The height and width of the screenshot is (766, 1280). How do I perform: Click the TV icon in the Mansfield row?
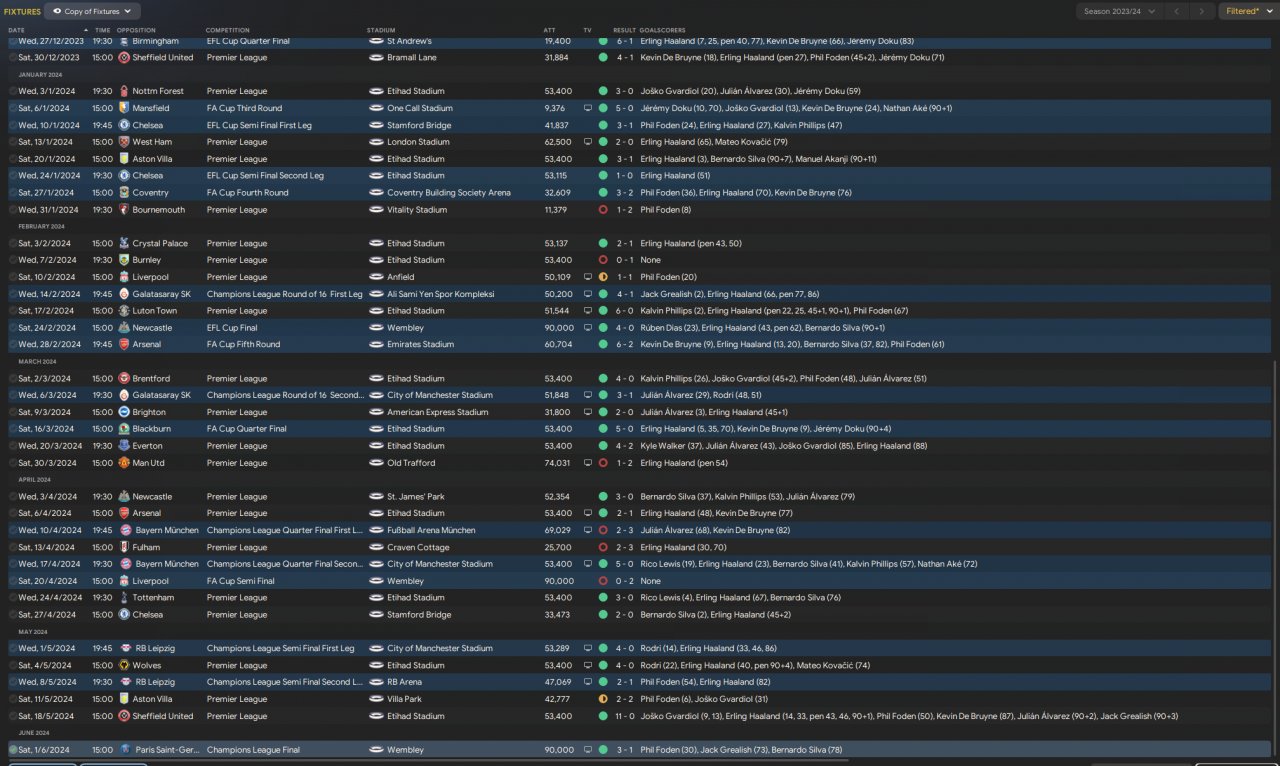(588, 108)
